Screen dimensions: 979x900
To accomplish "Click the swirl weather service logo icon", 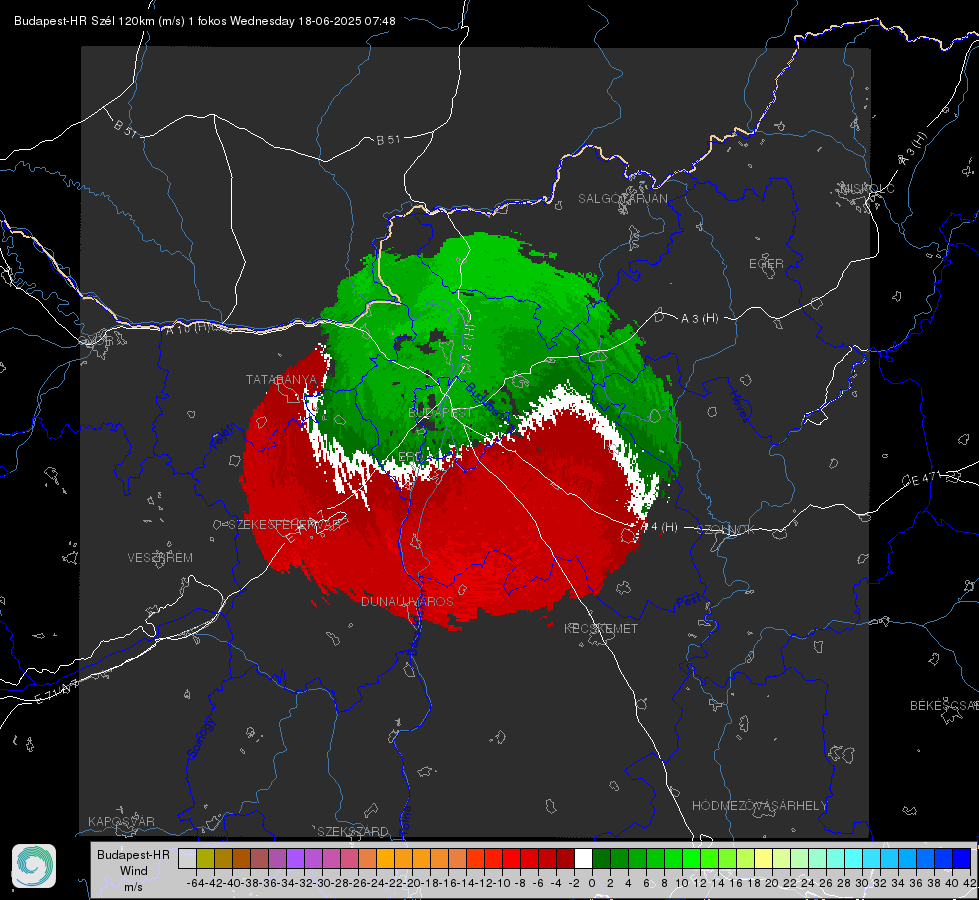I will pyautogui.click(x=34, y=866).
